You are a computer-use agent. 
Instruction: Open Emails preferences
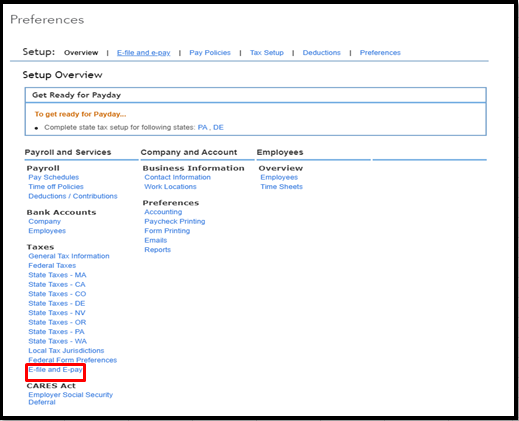156,240
